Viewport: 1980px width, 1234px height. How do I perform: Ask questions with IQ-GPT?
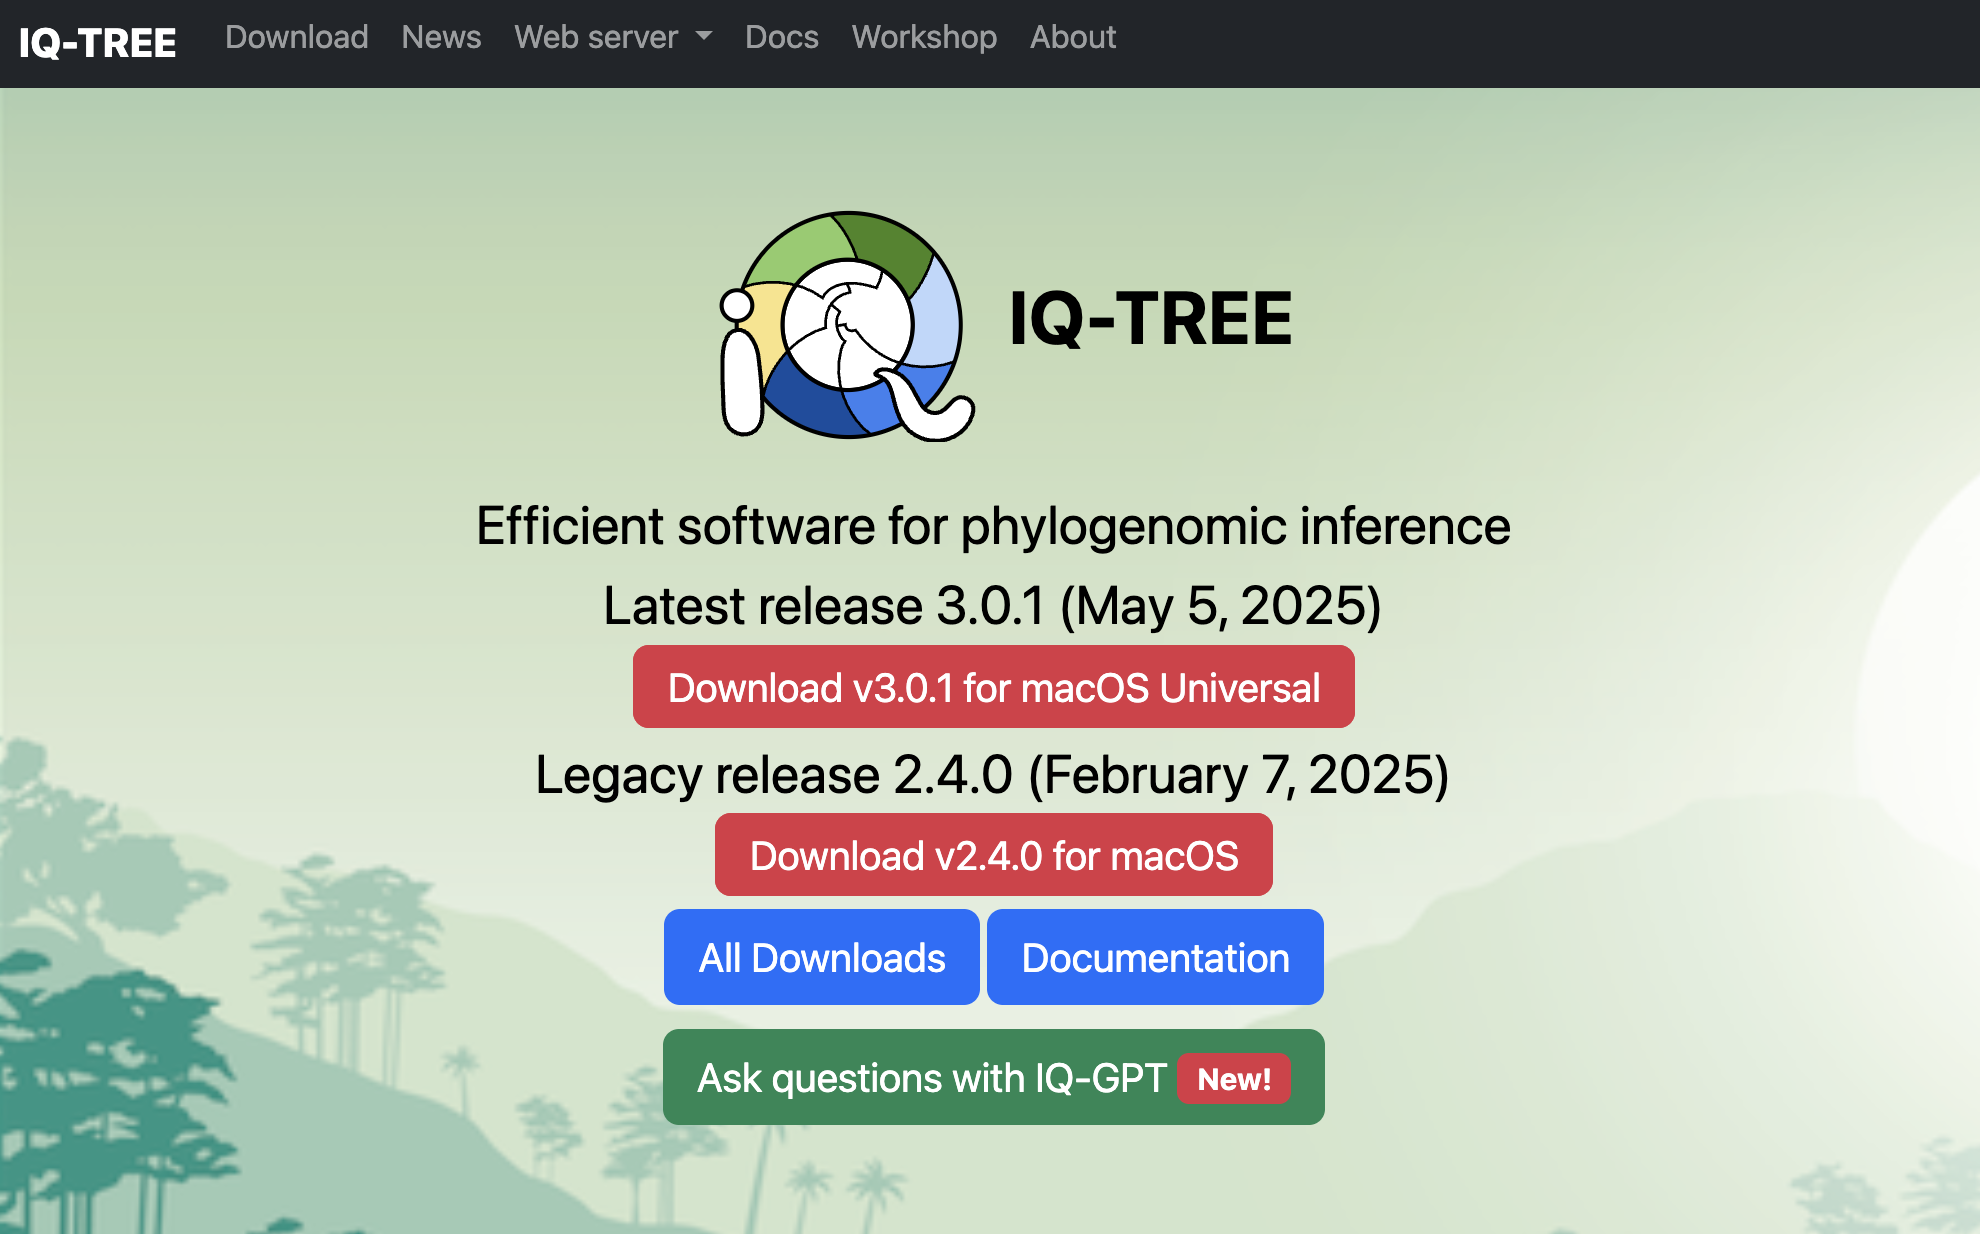pos(931,1078)
